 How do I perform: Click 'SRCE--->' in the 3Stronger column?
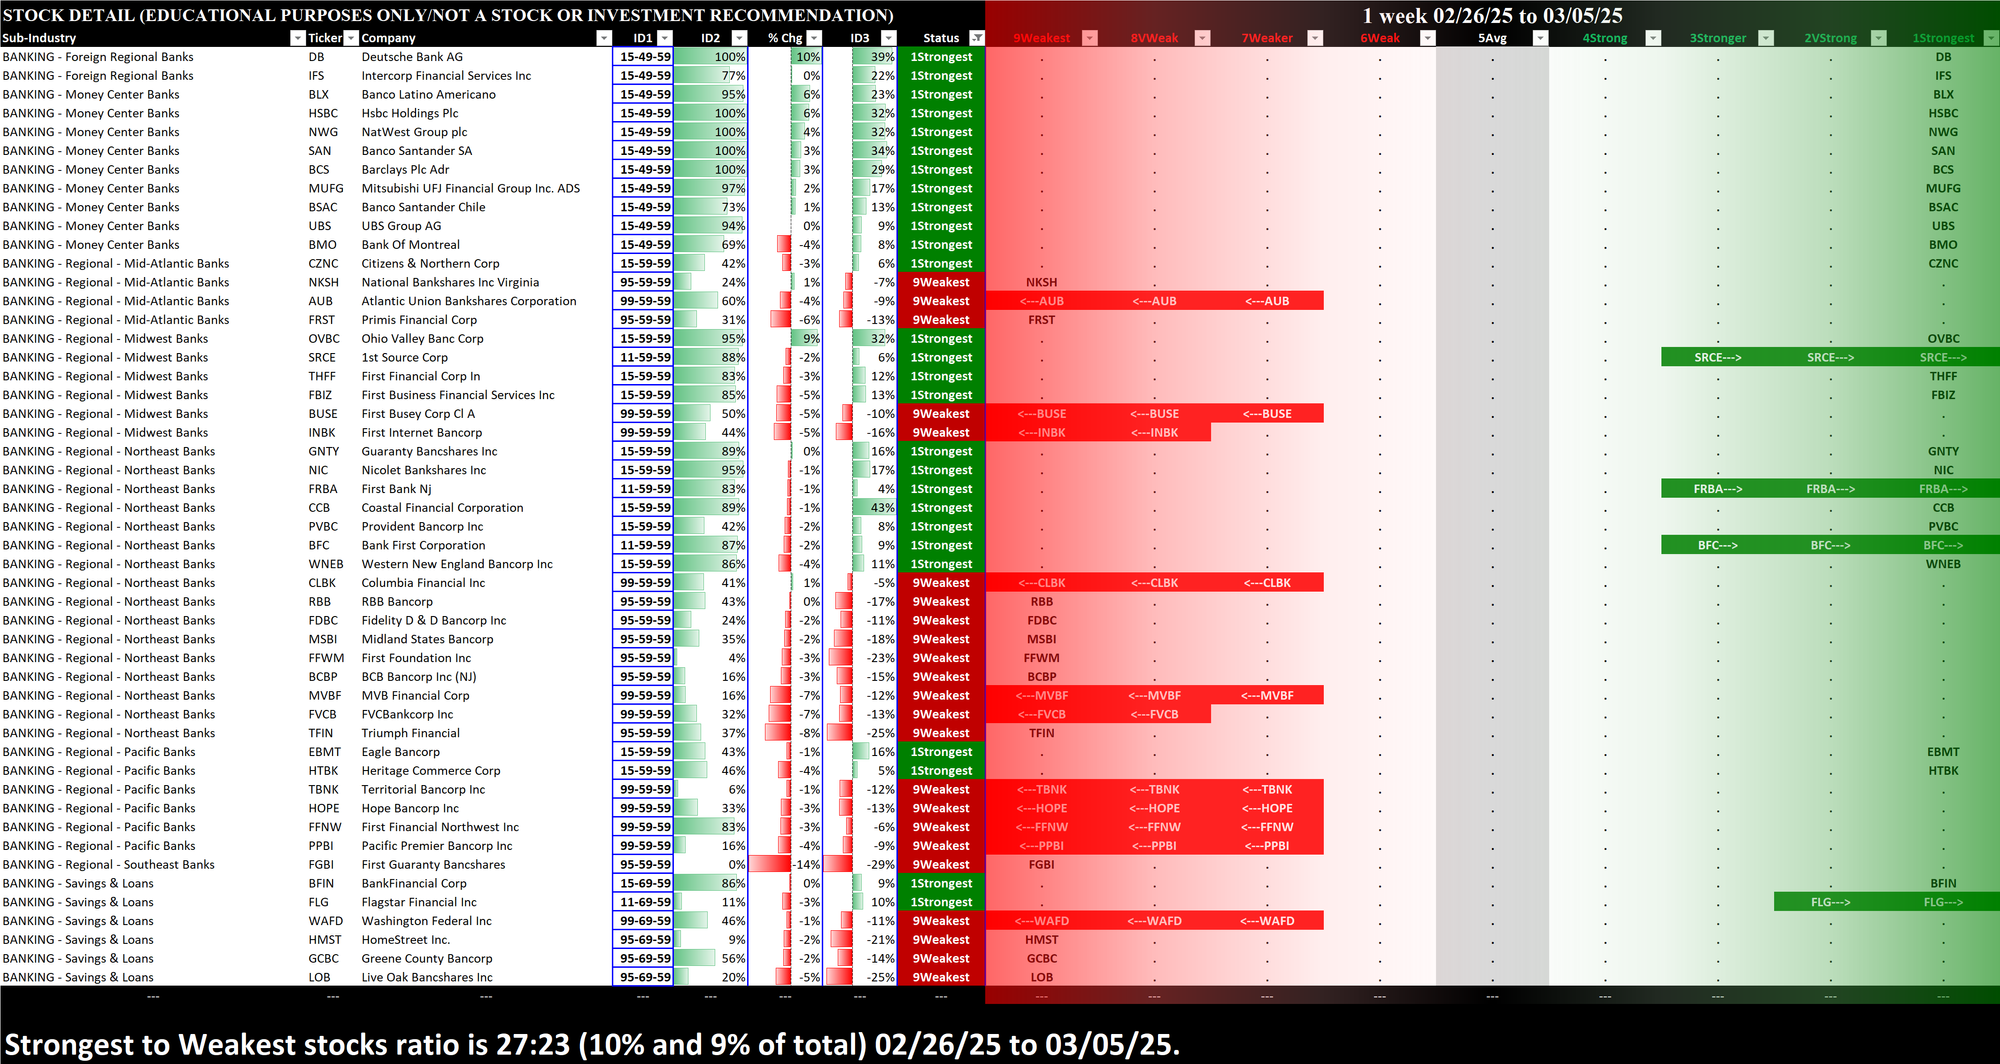[1718, 358]
